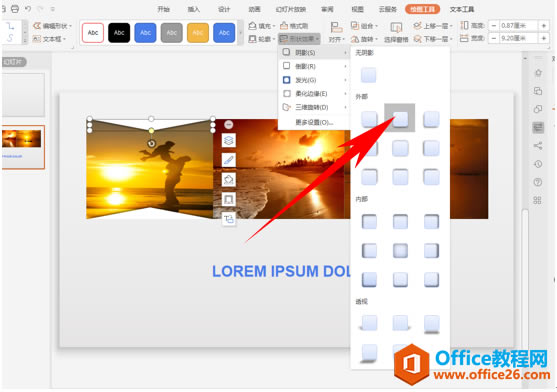Select the sunset slide thumbnail in panel
Screen dimensions: 557x392
point(23,146)
